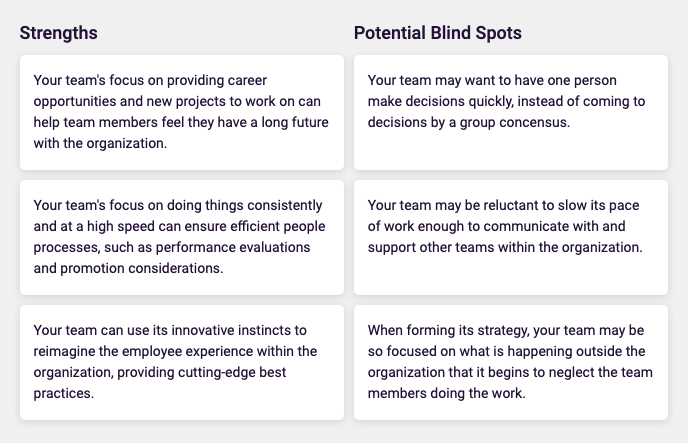Click 'promotion considerations' text line
The width and height of the screenshot is (688, 443).
[x=128, y=268]
